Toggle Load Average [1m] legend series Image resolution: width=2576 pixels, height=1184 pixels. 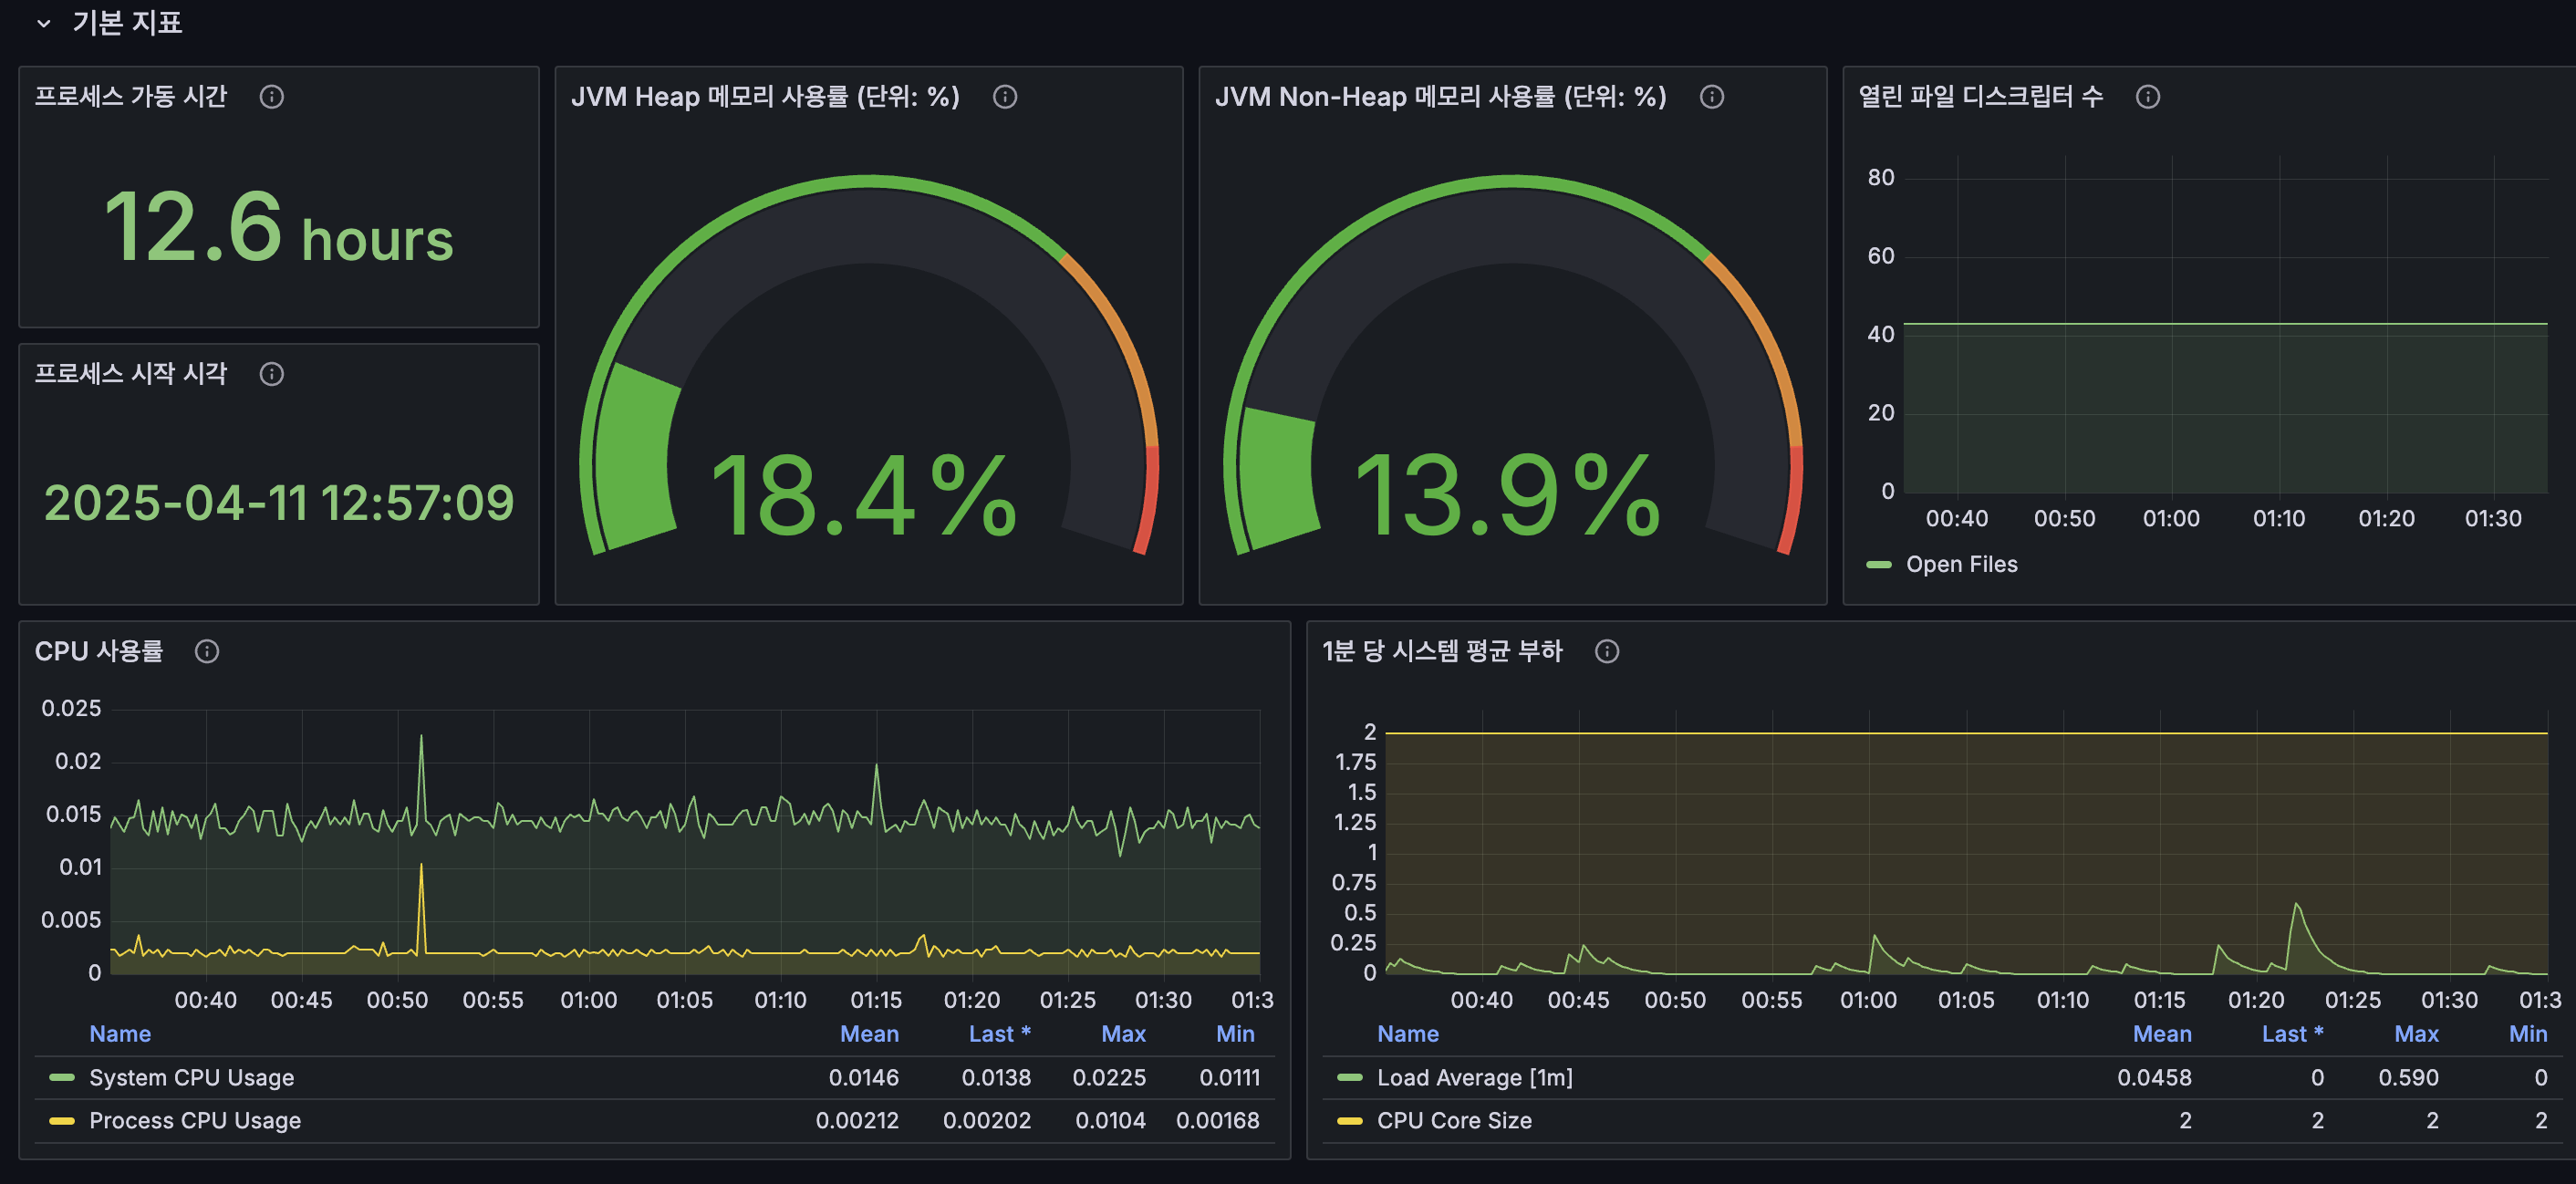pos(1474,1078)
